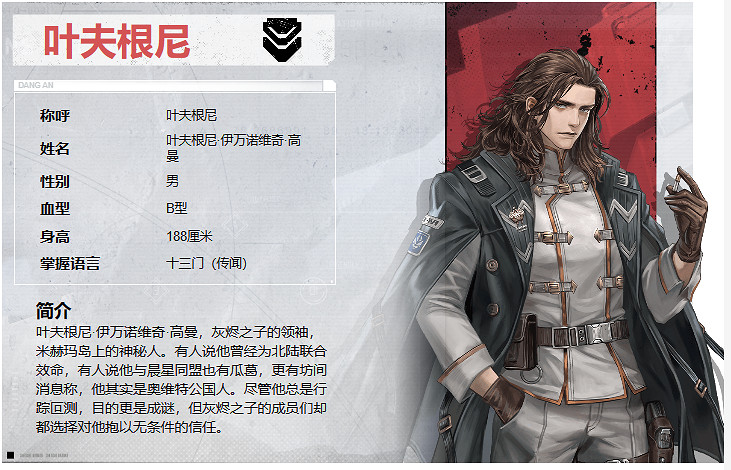Screen dimensions: 731x470
Task: Click the black chevron rank emblem icon
Action: click(x=282, y=40)
